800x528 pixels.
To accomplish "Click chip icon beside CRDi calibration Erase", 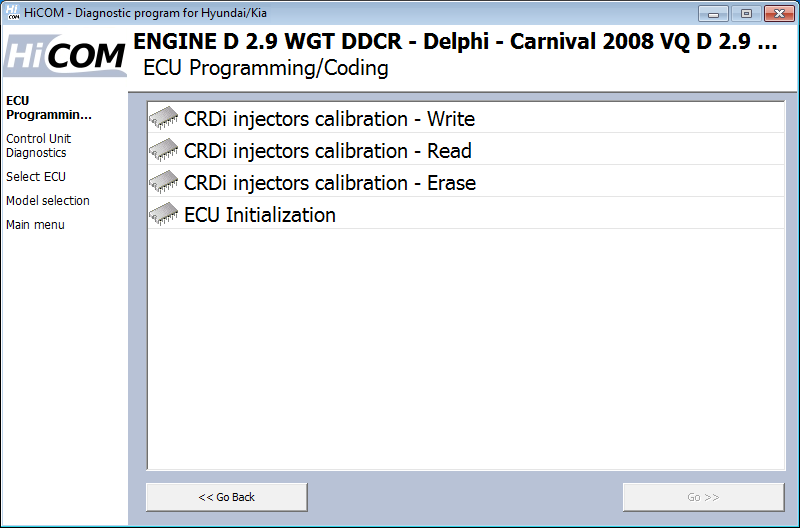I will [164, 183].
